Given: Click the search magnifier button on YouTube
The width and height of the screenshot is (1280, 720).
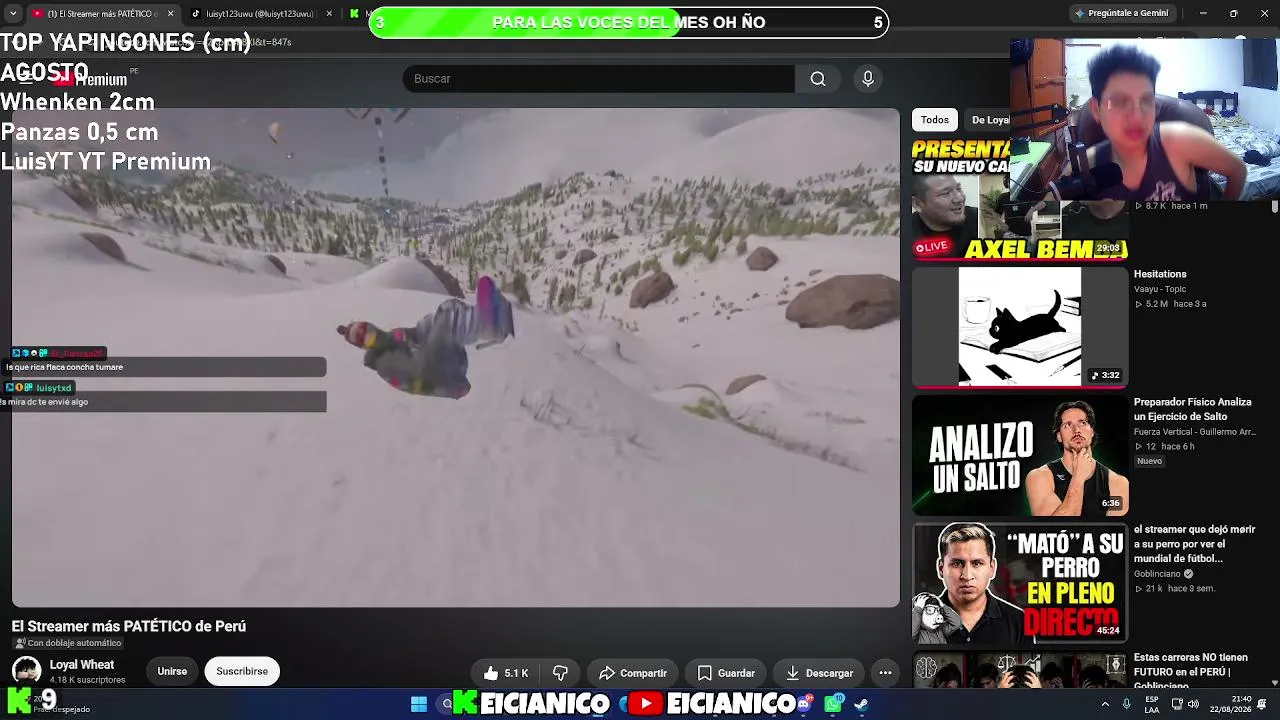Looking at the screenshot, I should tap(818, 79).
